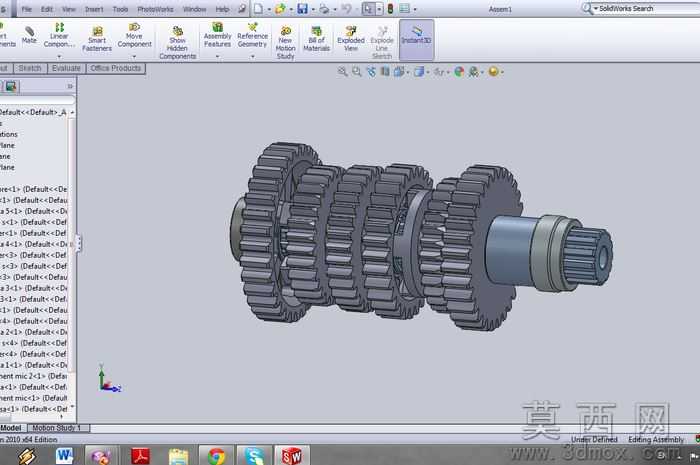Click the Select cursor tool
The height and width of the screenshot is (465, 700).
[368, 8]
